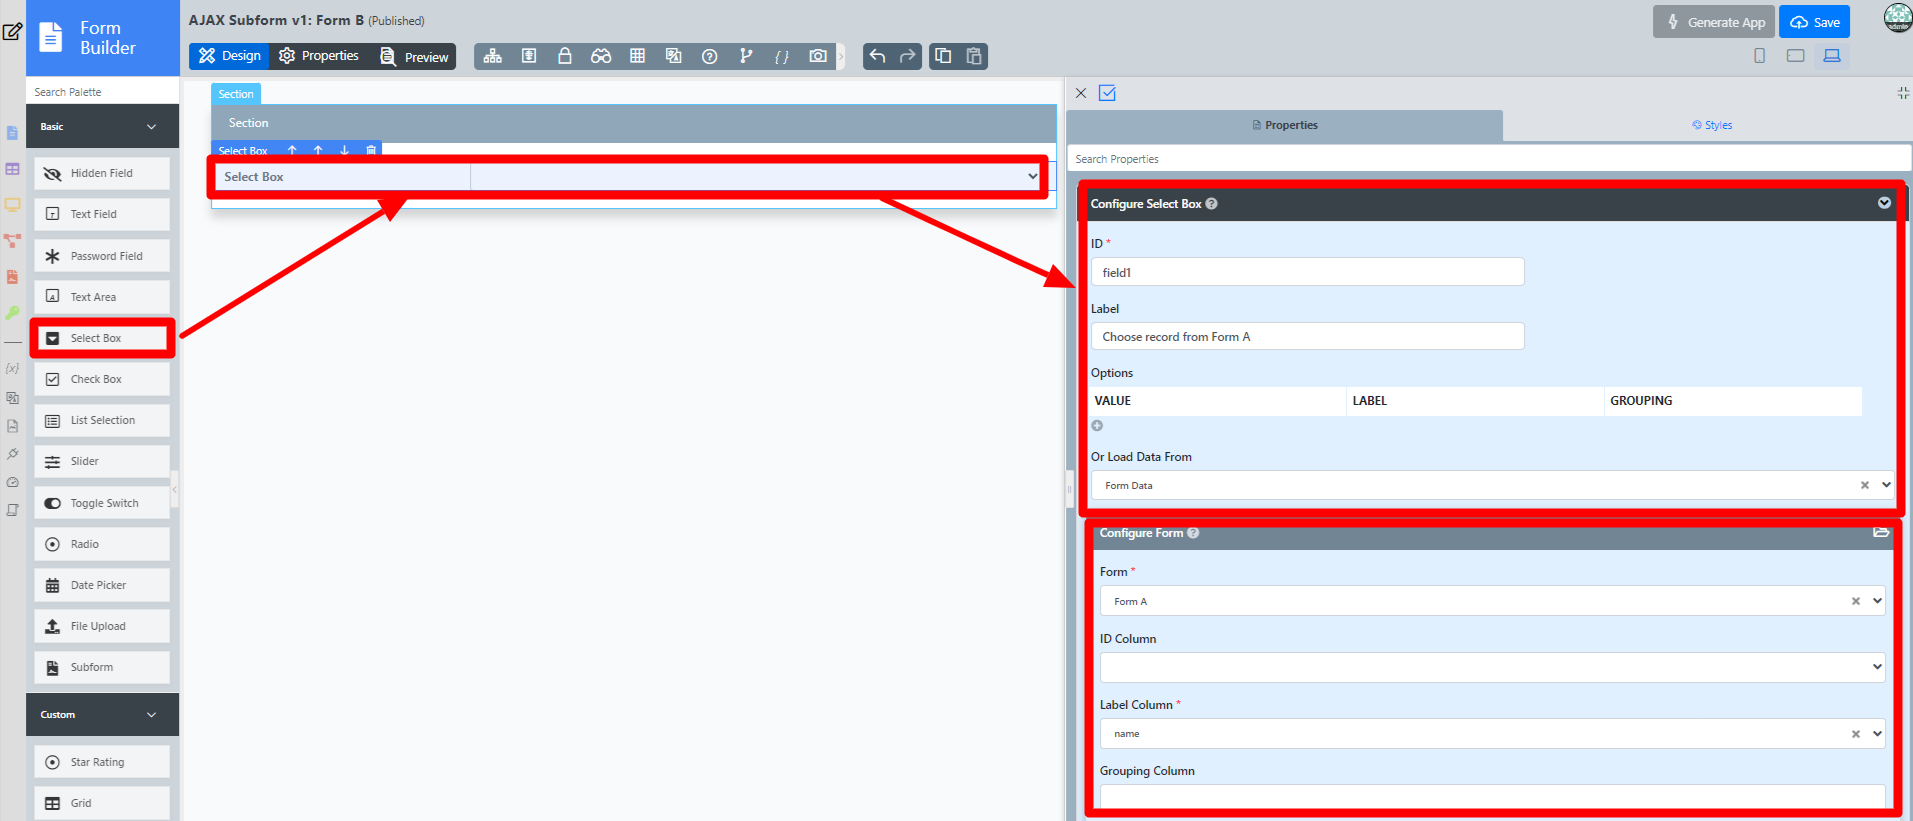Pick Text Field from palette
This screenshot has height=821, width=1913.
tap(102, 214)
